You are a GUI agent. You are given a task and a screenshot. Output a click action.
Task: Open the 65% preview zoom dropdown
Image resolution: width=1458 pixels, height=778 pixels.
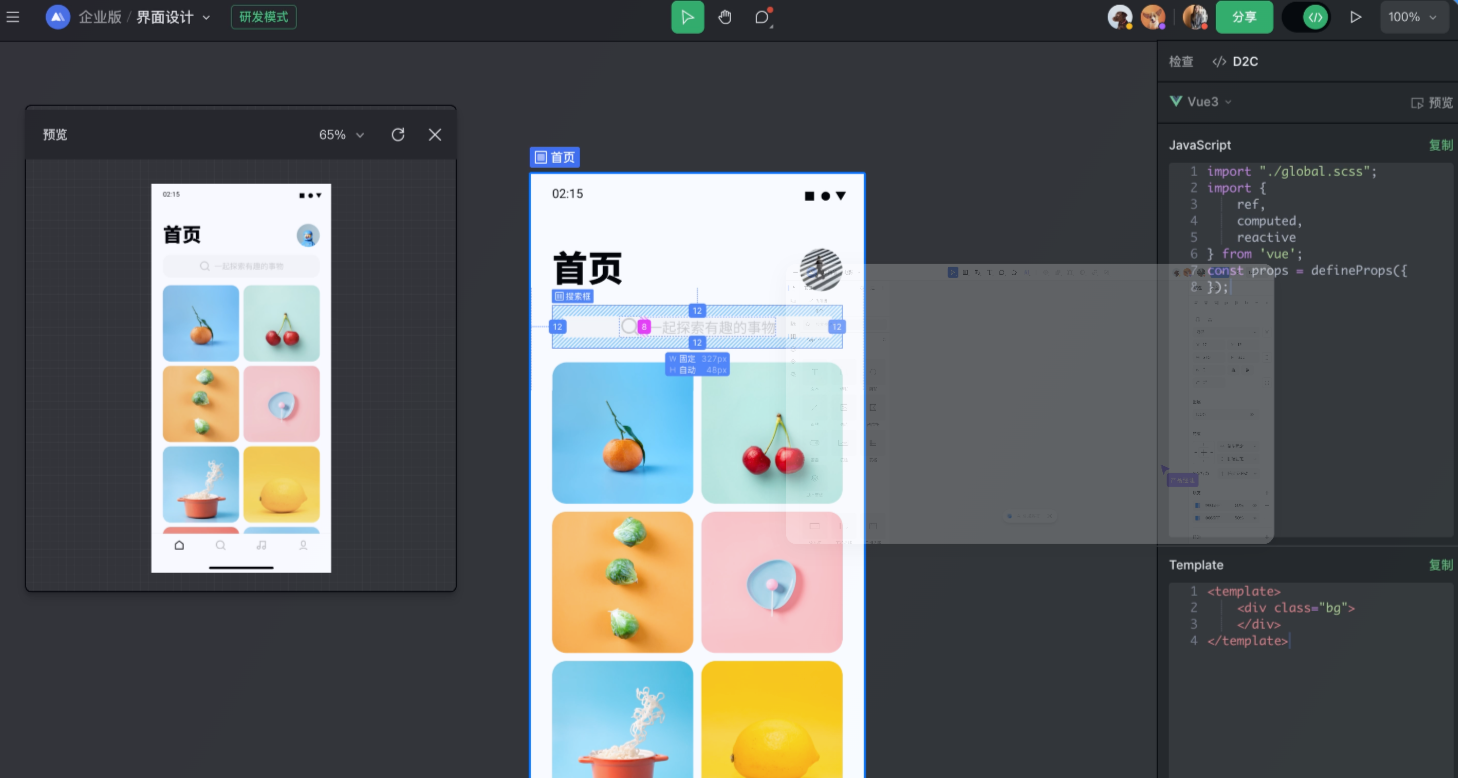point(342,134)
